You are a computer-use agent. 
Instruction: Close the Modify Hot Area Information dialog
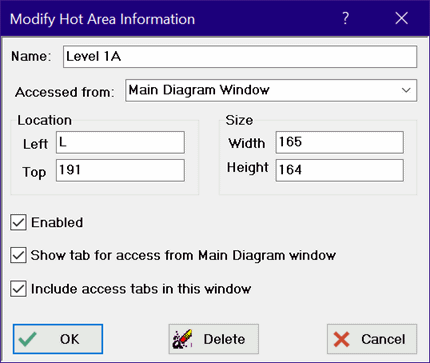pos(401,18)
